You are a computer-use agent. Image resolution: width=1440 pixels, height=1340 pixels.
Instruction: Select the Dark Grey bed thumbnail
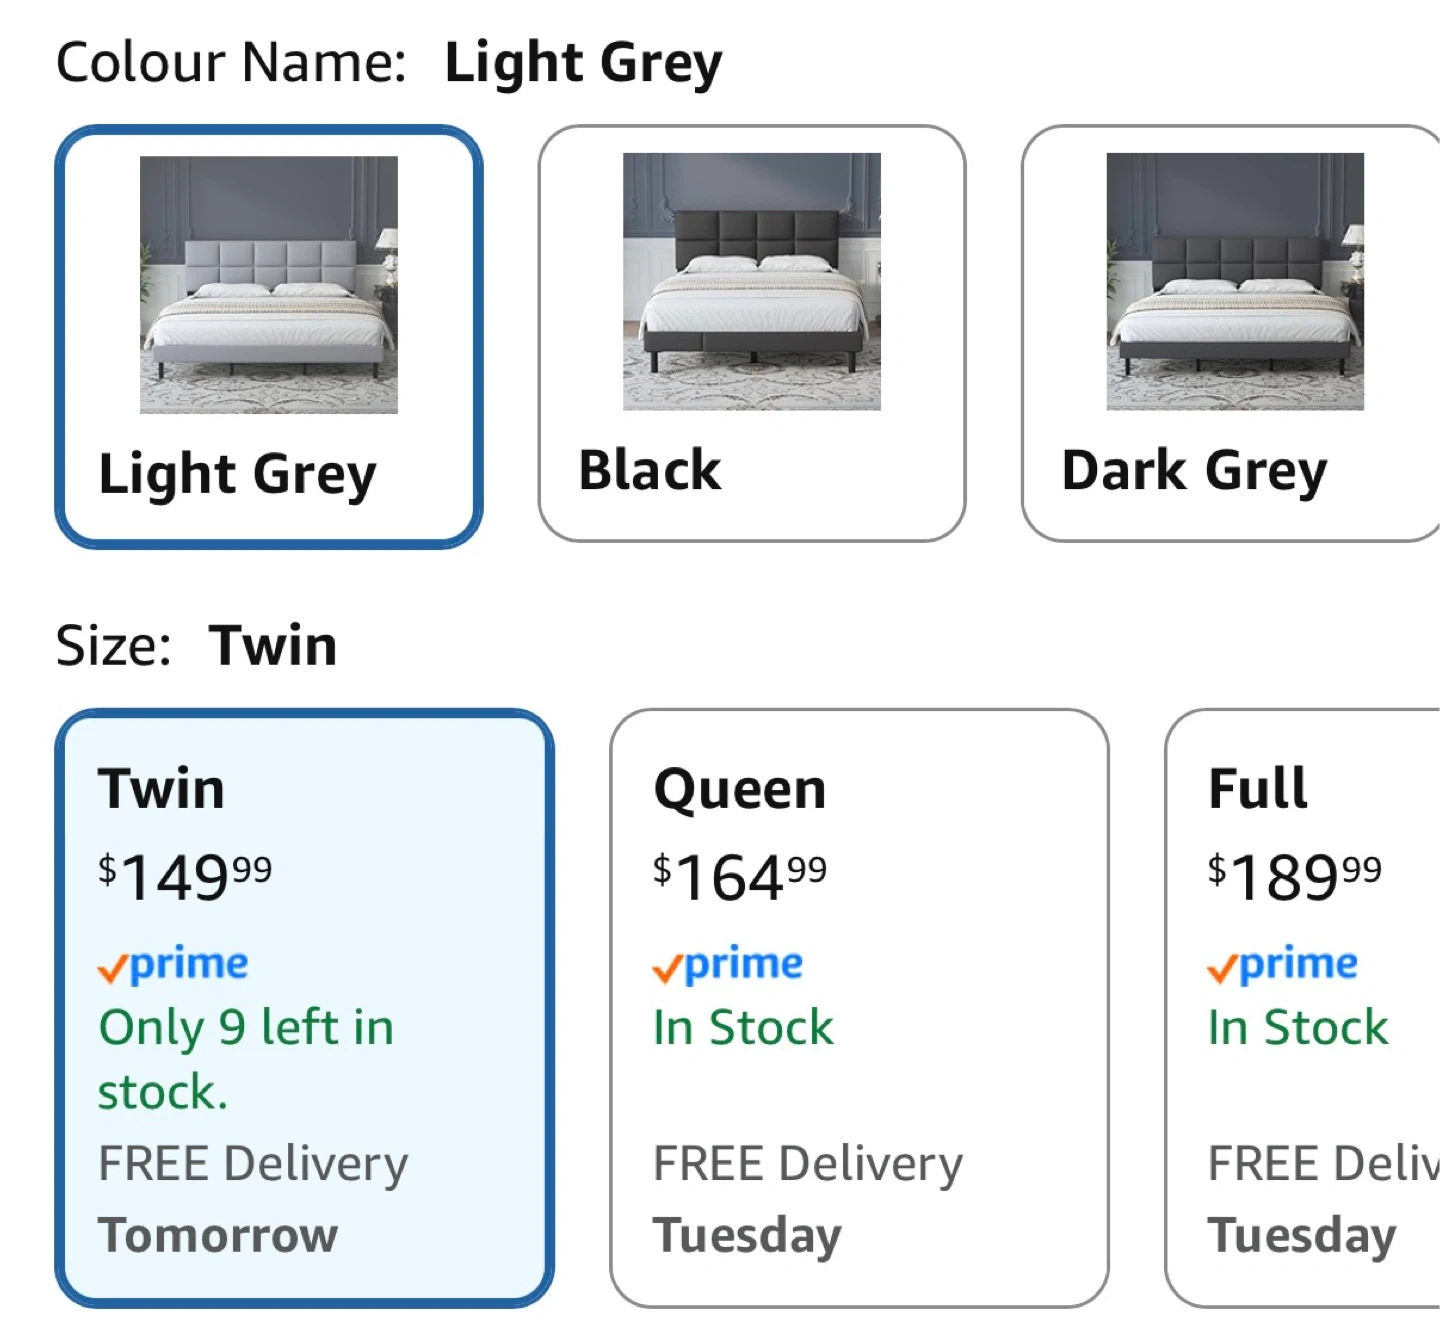[1235, 281]
